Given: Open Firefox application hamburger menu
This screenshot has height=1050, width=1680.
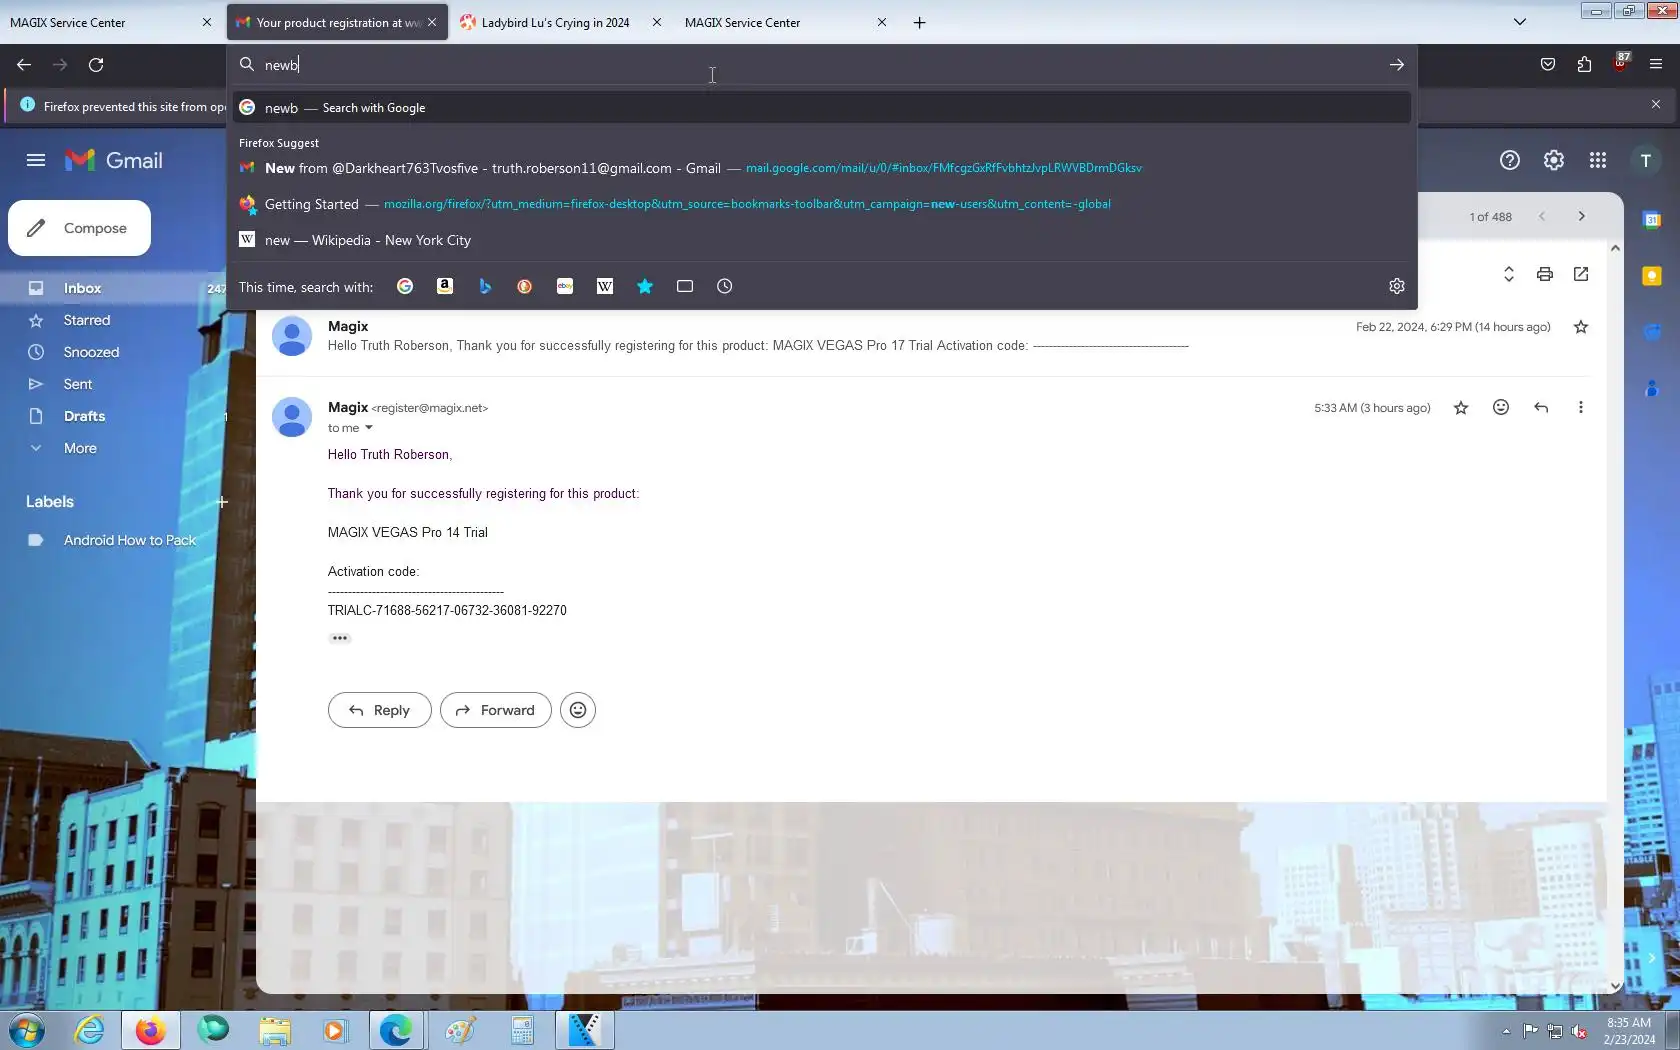Looking at the screenshot, I should coord(1656,65).
